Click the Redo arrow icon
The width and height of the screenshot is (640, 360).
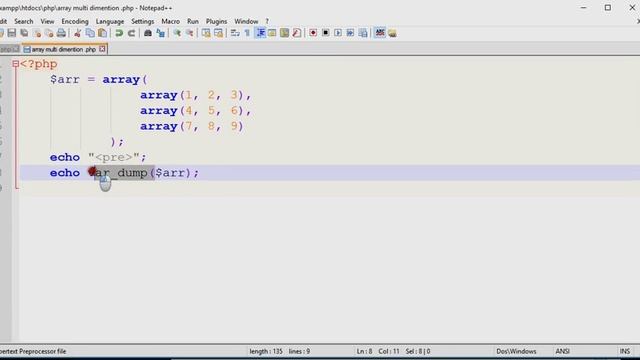tap(131, 33)
